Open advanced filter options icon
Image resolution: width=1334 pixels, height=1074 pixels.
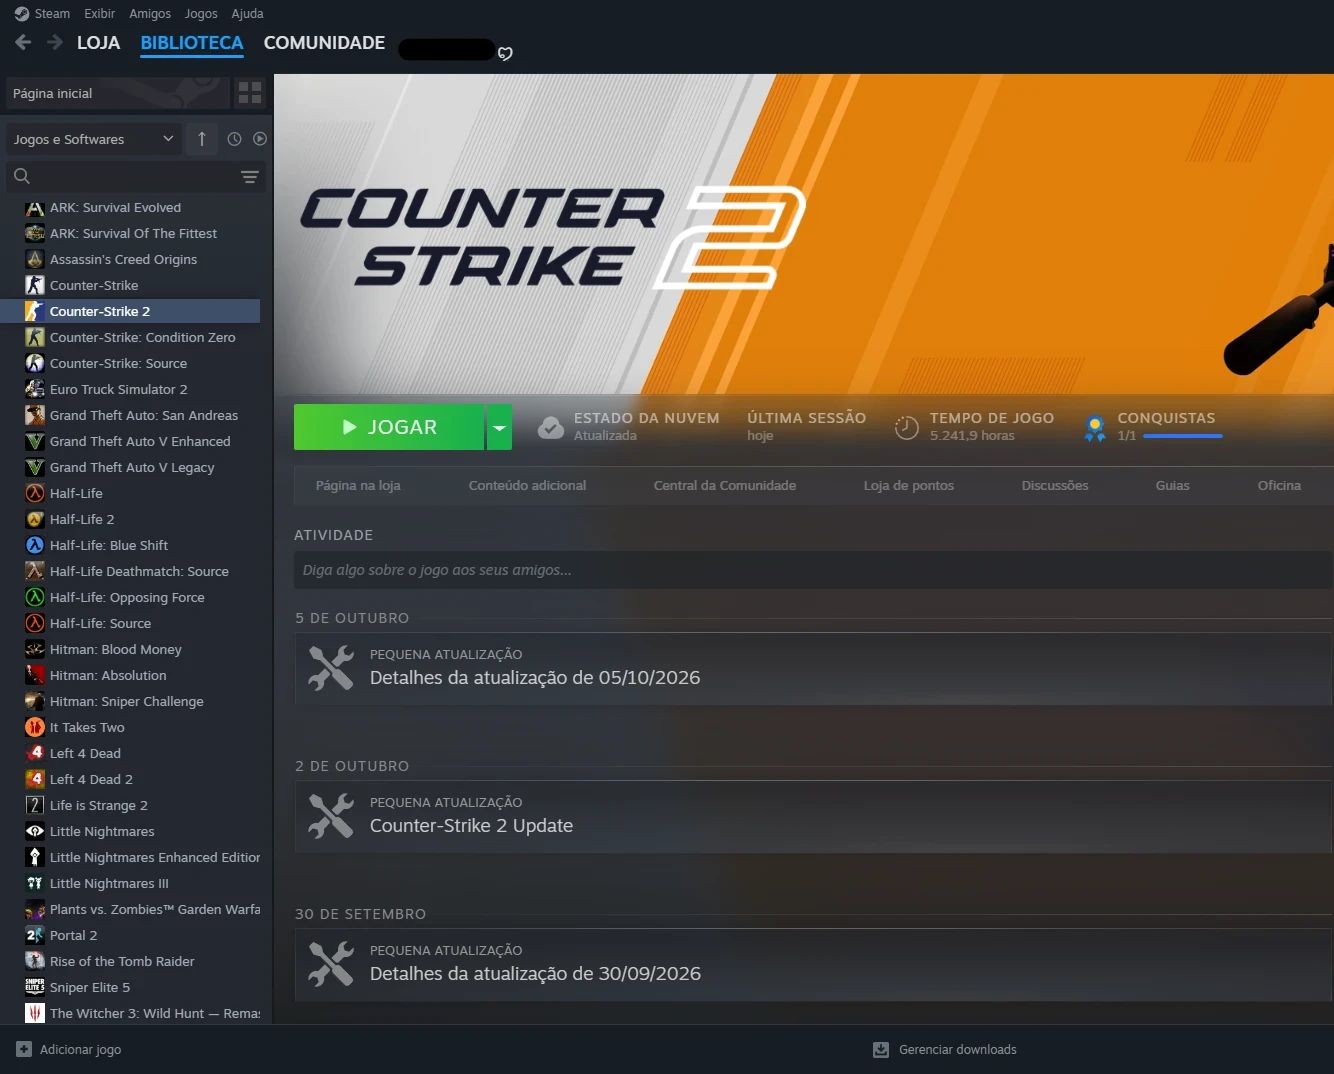pos(250,177)
